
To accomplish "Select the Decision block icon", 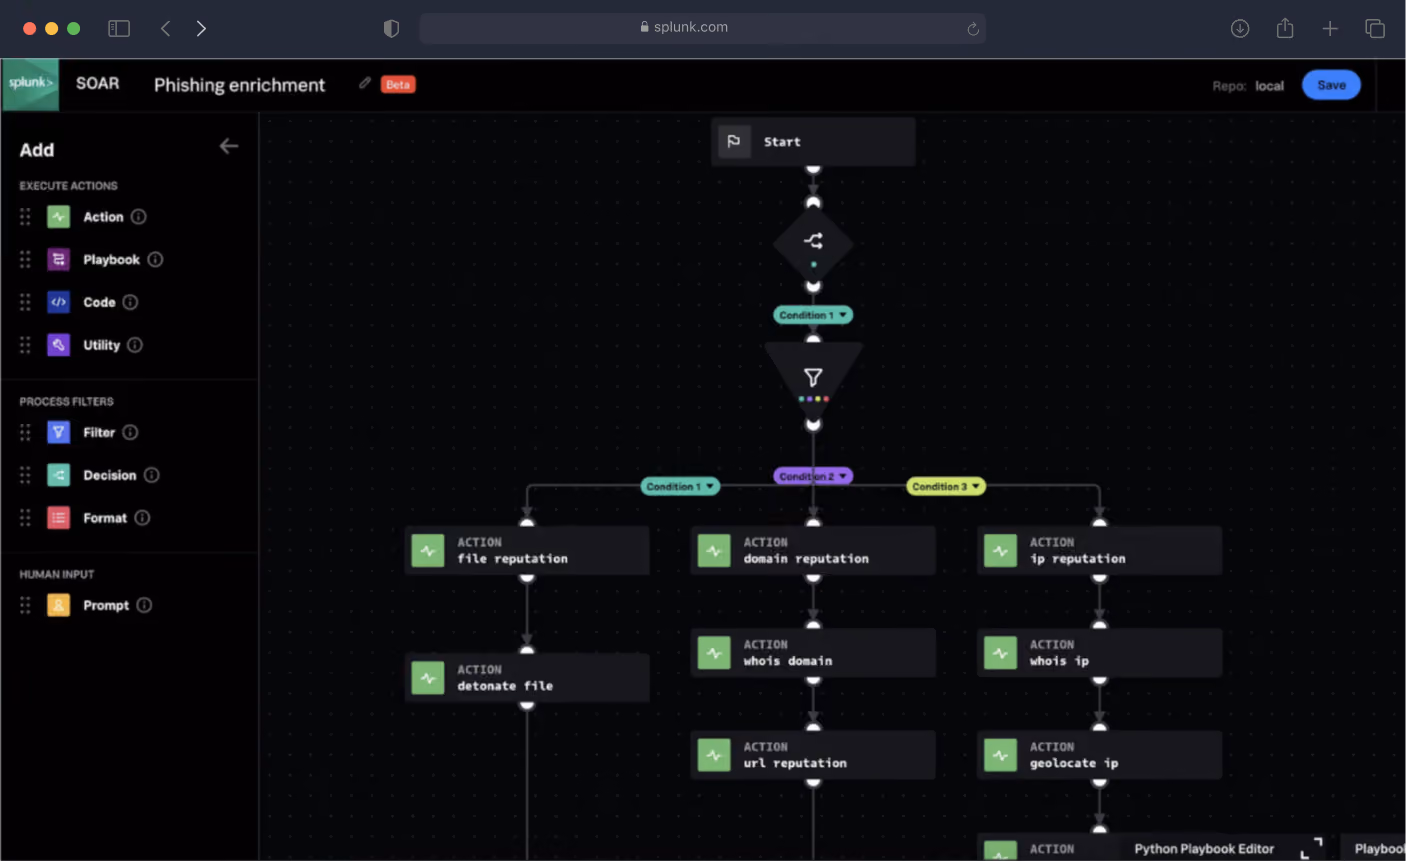I will point(59,475).
